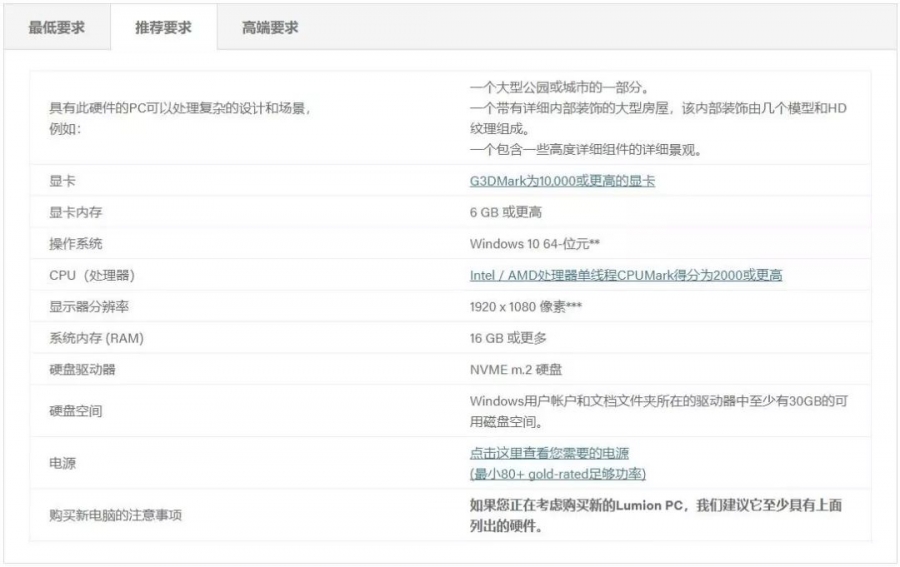Click the 硬盘驱动器 row label

(x=82, y=369)
